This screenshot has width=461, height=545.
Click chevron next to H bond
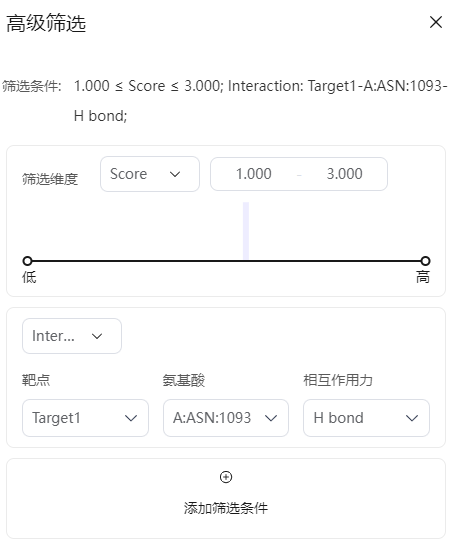[412, 418]
